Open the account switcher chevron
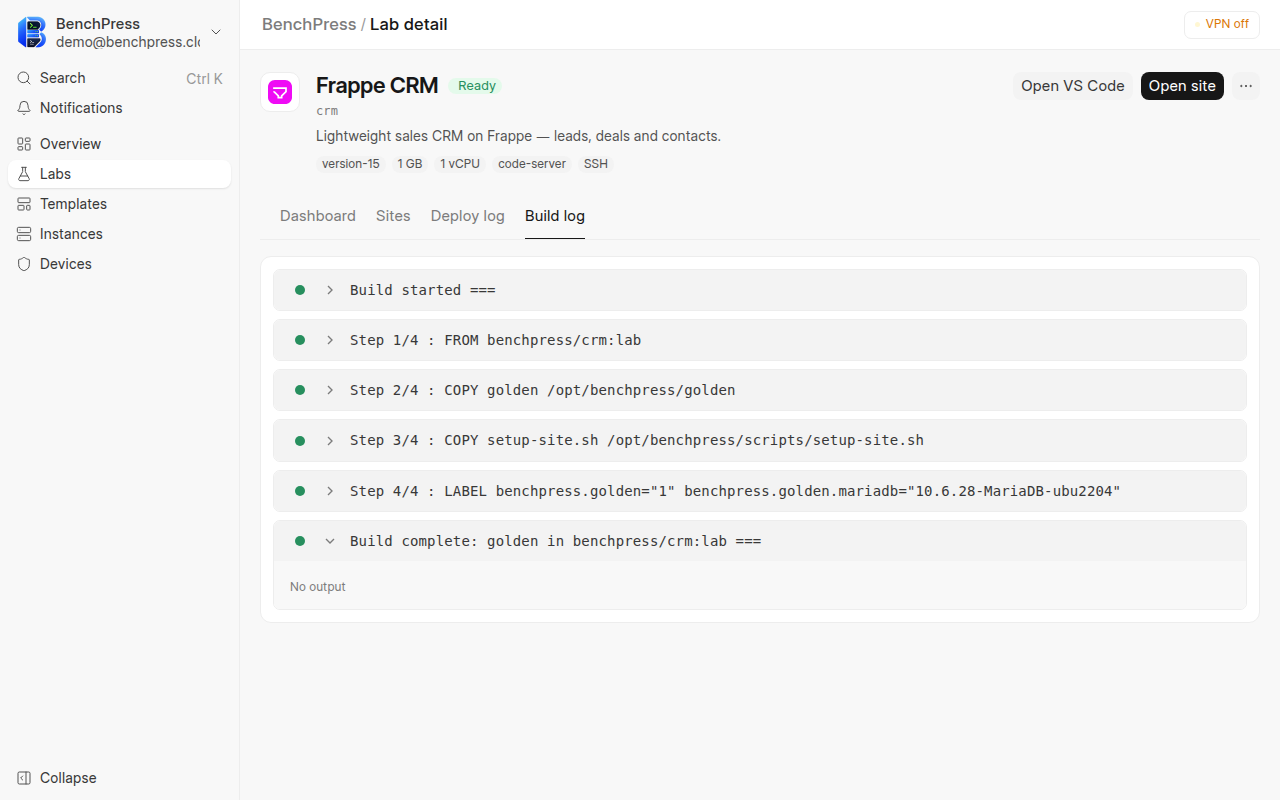 coord(216,32)
